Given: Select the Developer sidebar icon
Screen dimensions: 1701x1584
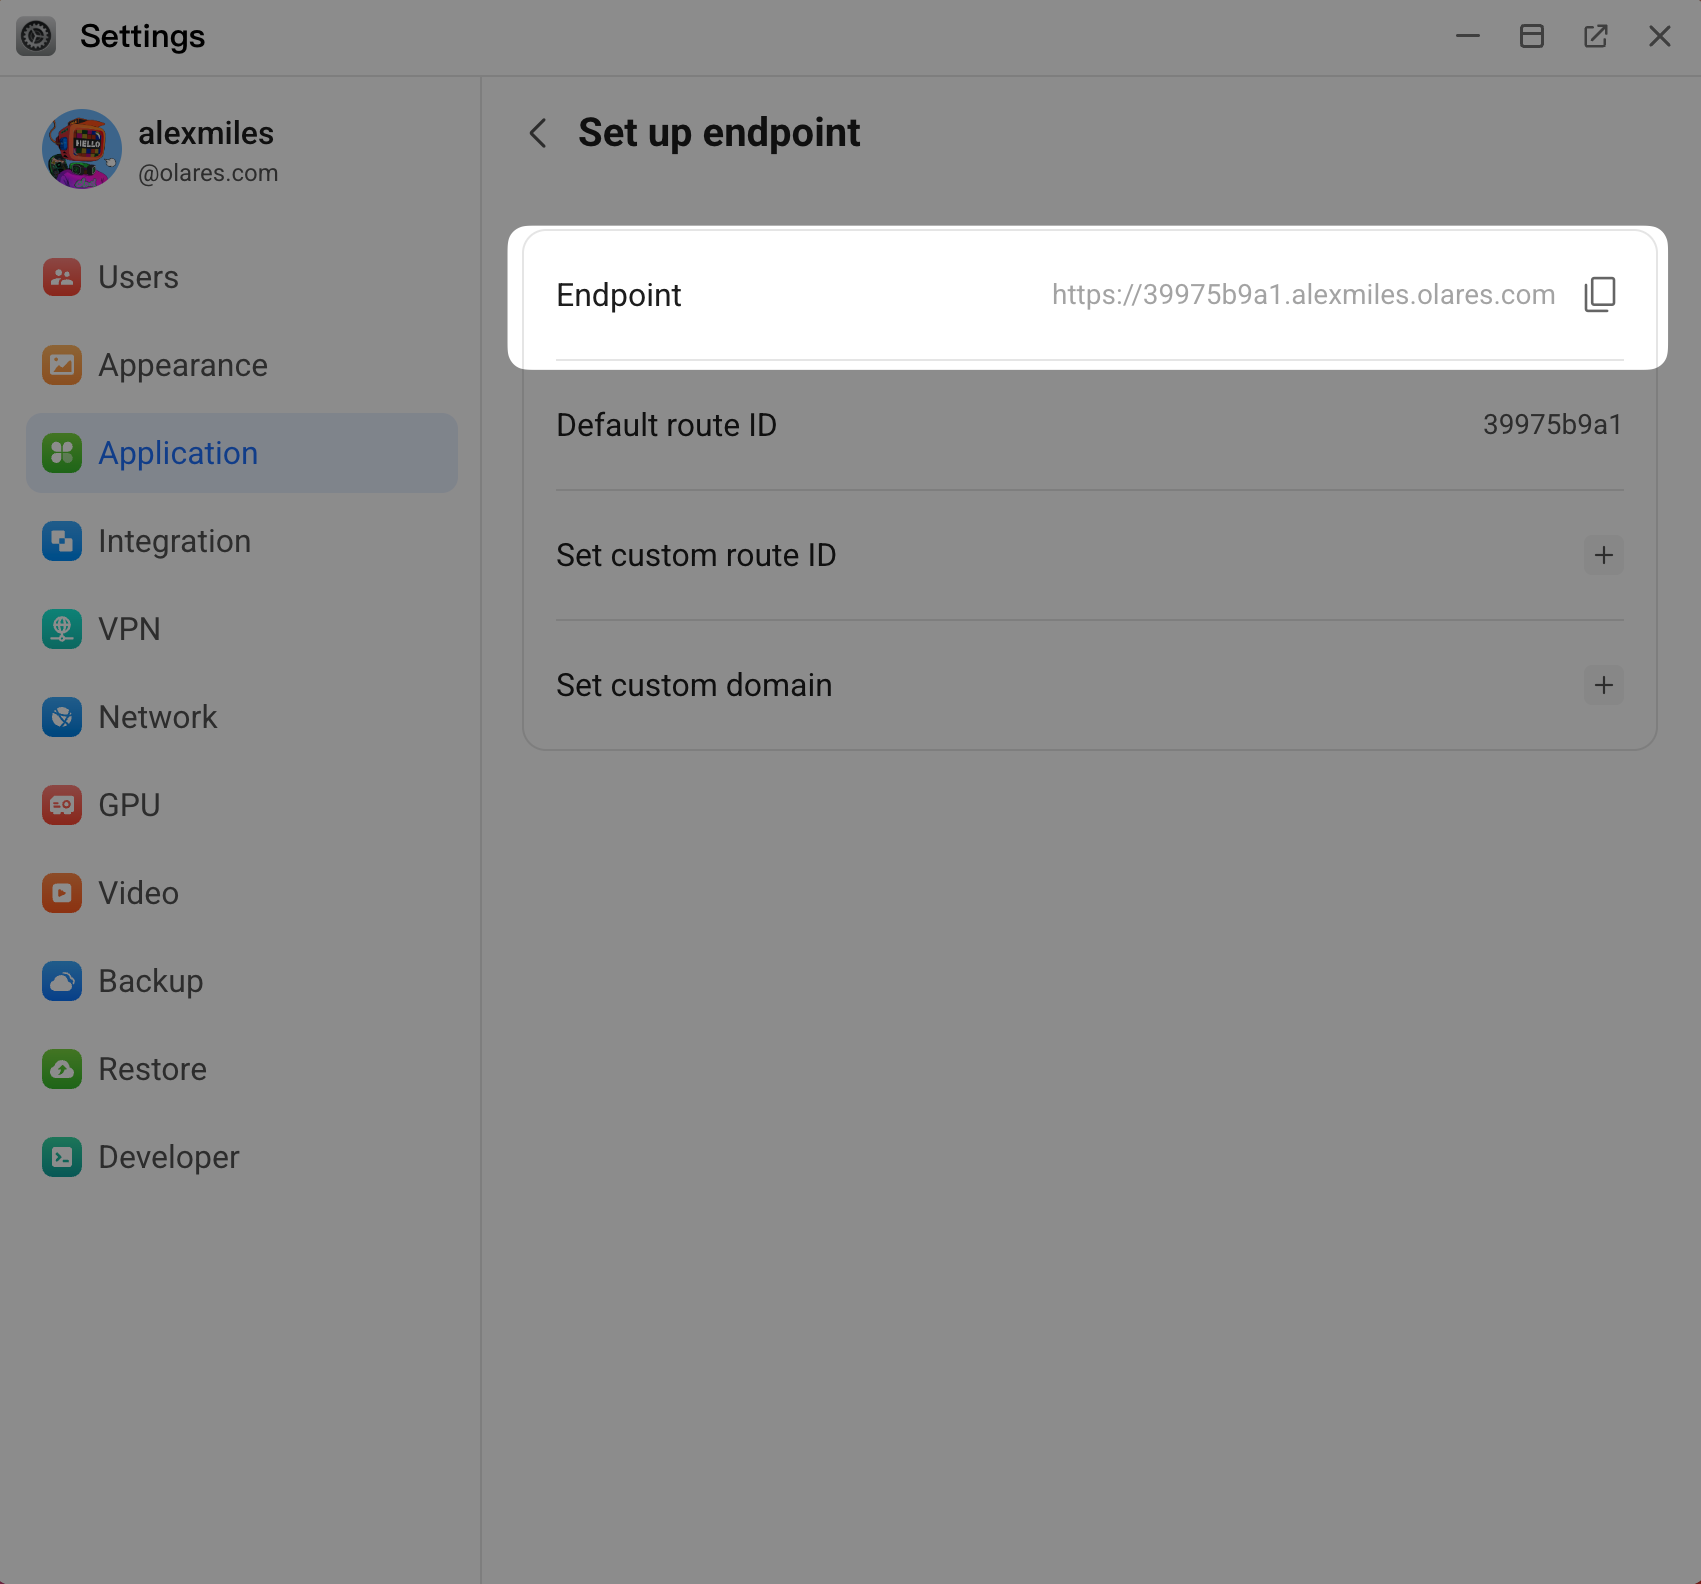Looking at the screenshot, I should click(x=61, y=1157).
